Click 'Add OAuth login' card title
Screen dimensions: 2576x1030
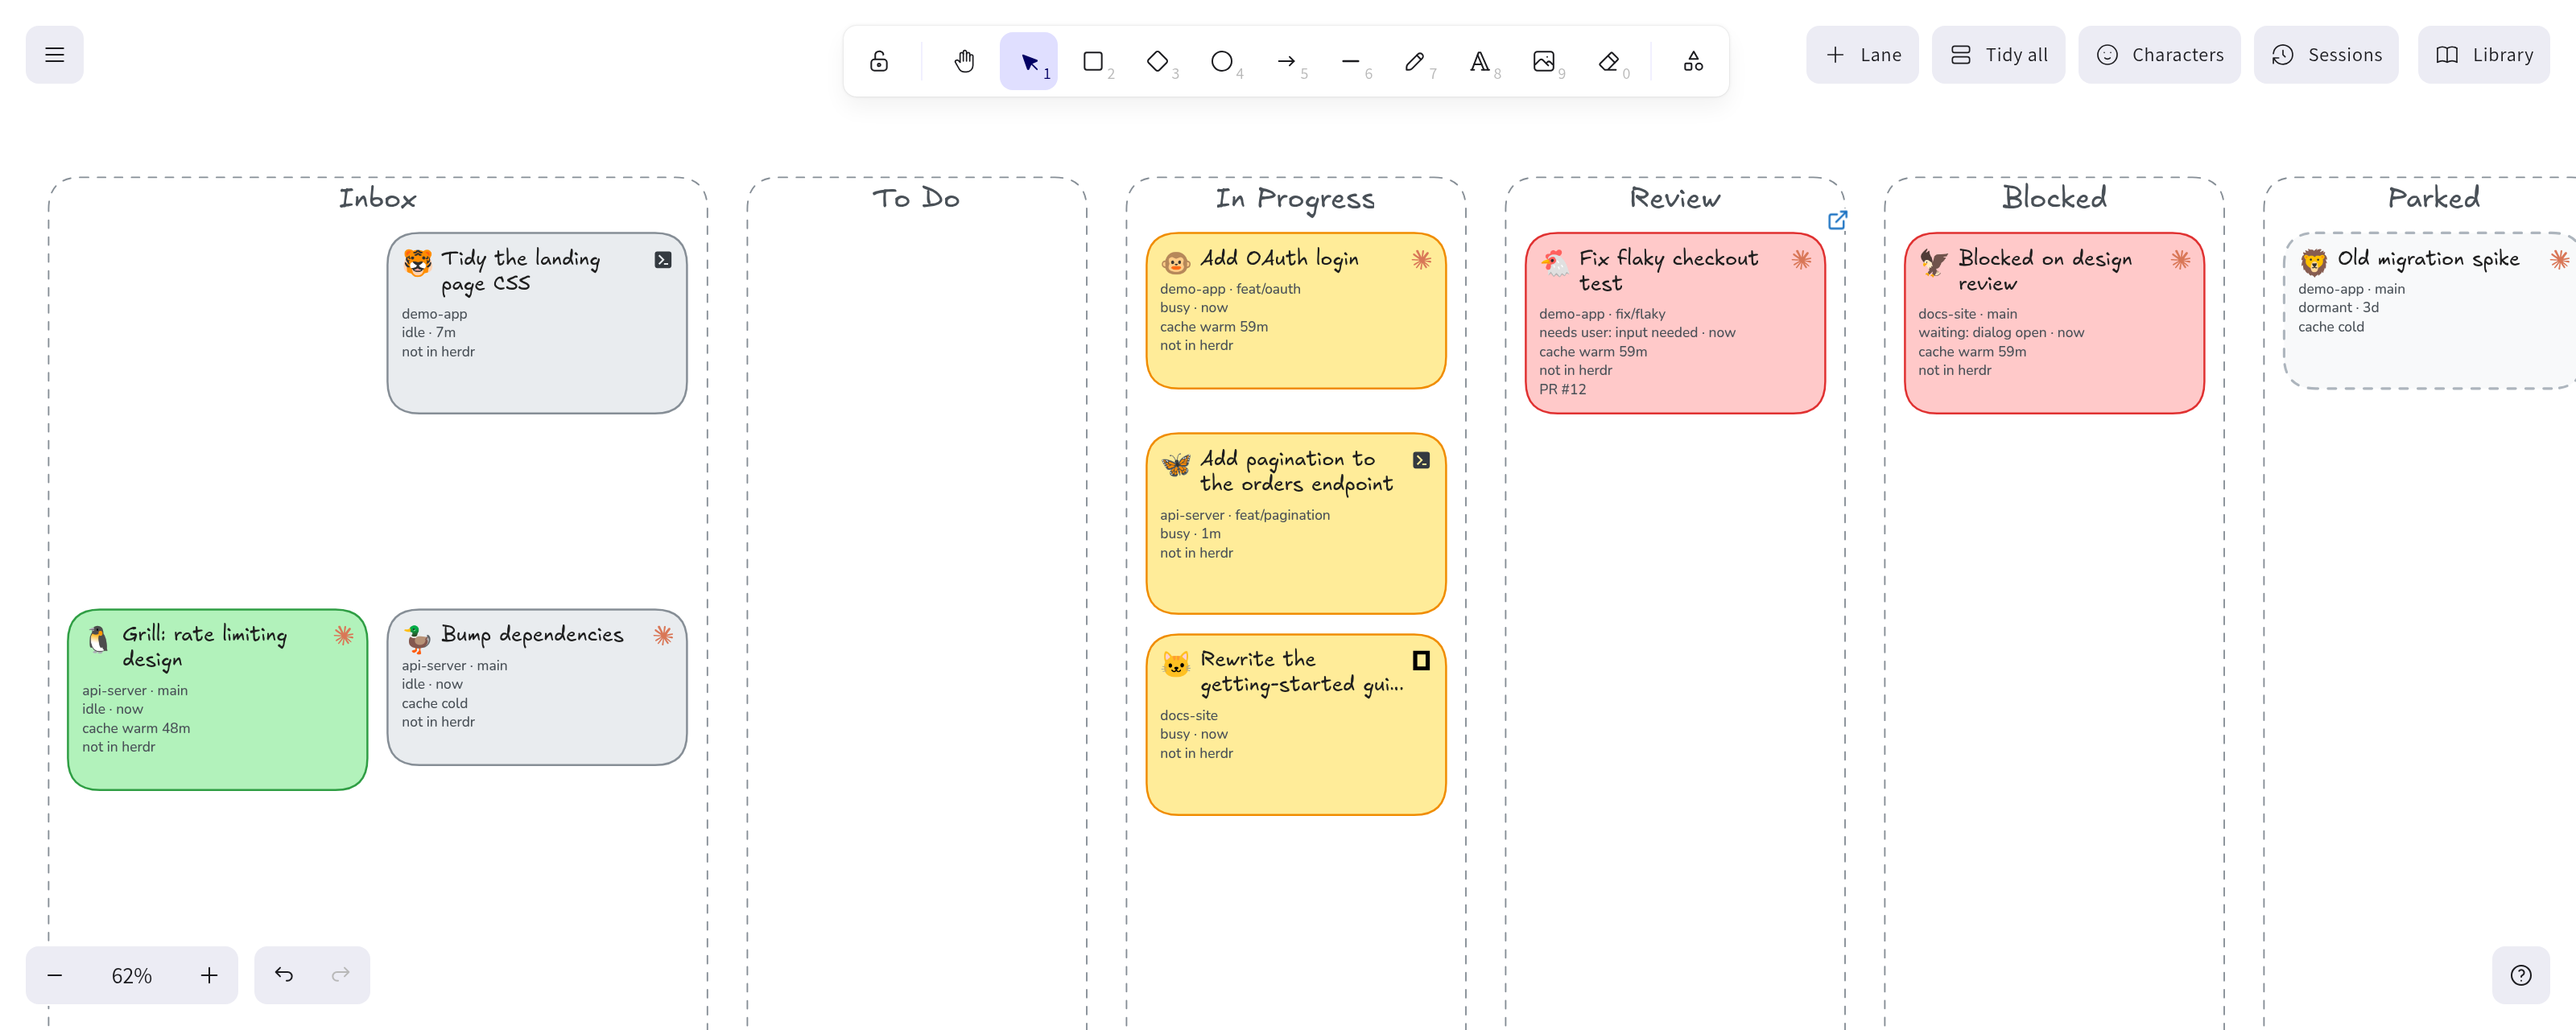[1279, 259]
